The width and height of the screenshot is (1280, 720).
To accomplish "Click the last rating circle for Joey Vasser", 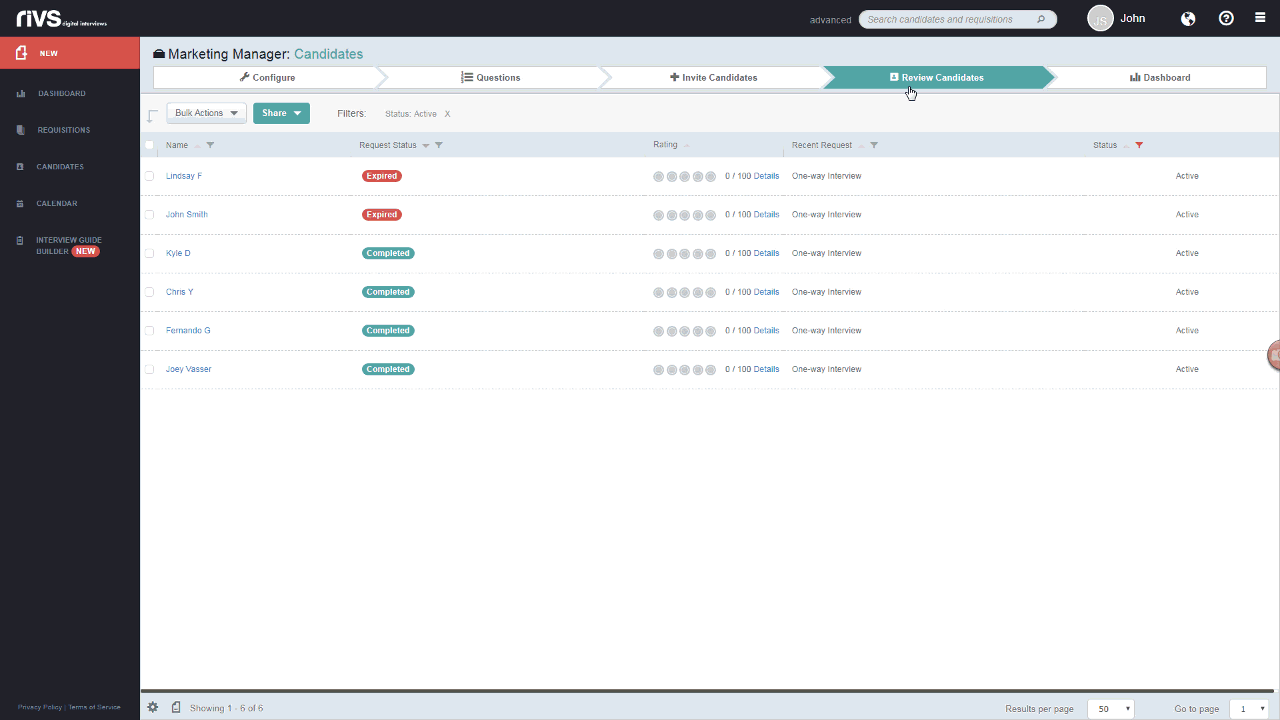I will click(710, 369).
